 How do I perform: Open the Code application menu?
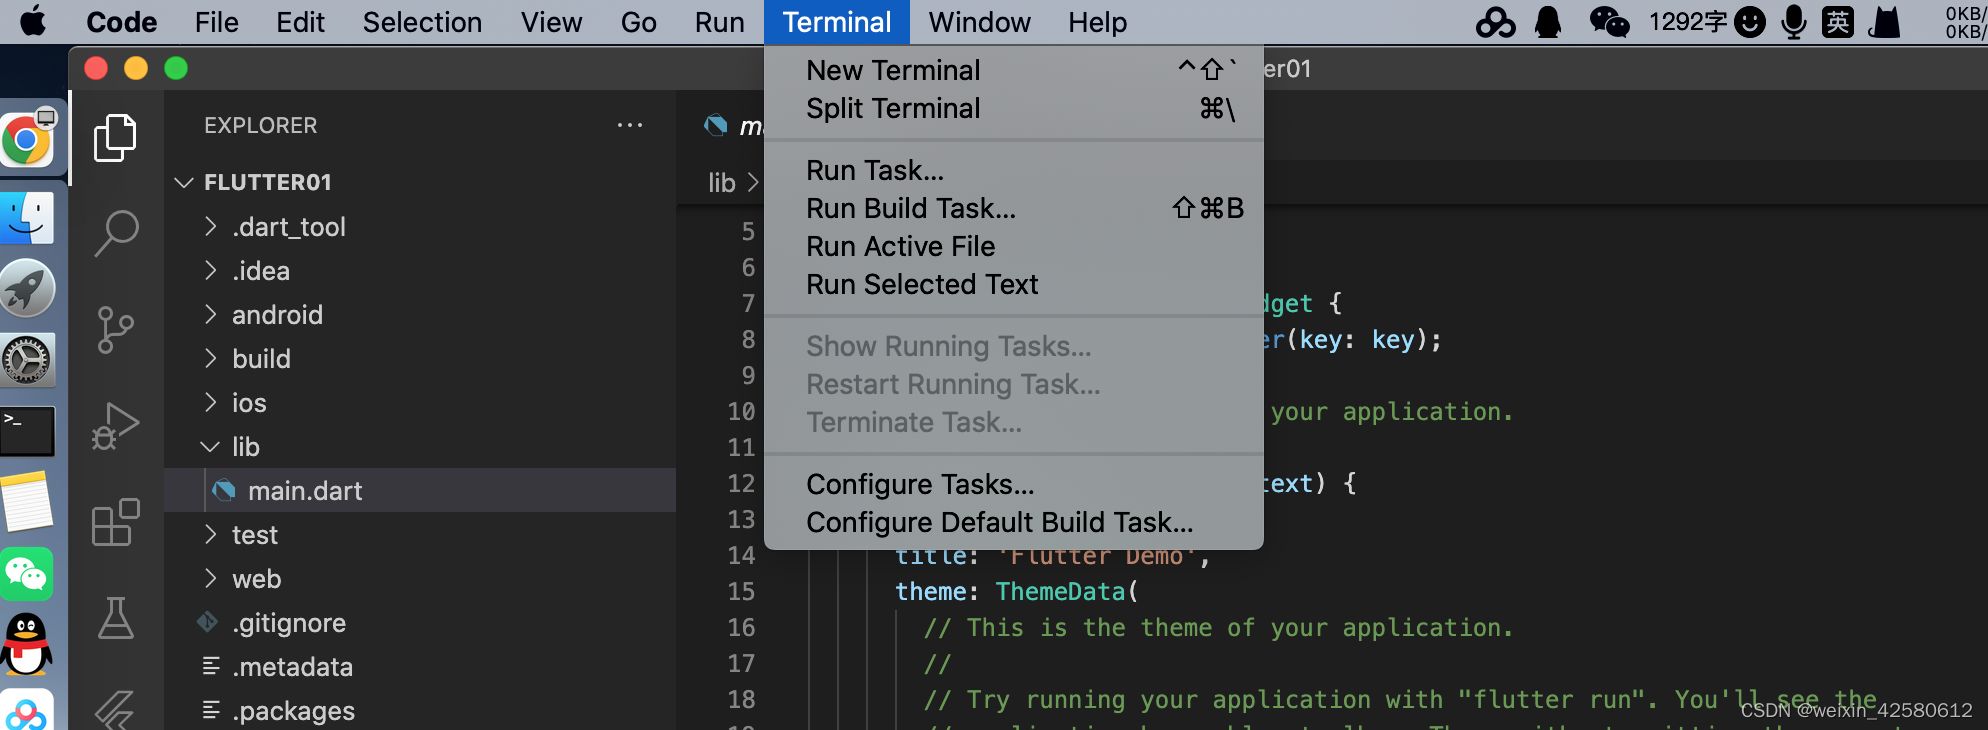[122, 22]
